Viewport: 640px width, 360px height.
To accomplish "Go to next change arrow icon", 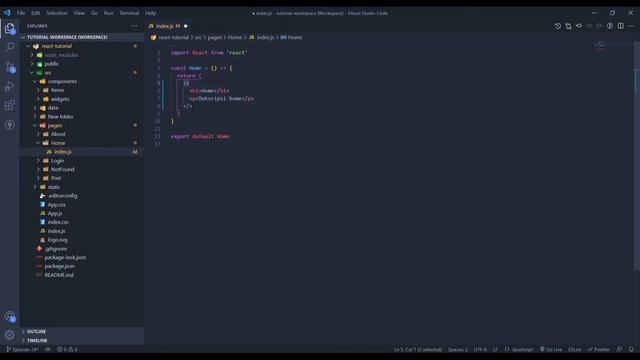I will click(x=599, y=26).
